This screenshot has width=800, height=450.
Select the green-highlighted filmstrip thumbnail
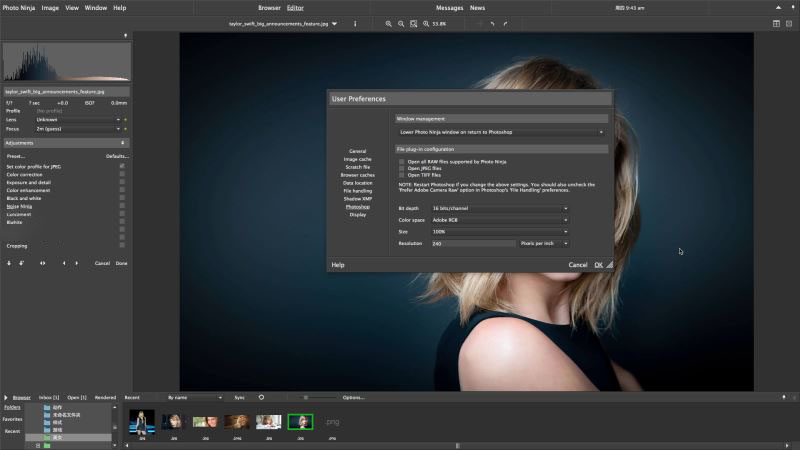[x=300, y=422]
